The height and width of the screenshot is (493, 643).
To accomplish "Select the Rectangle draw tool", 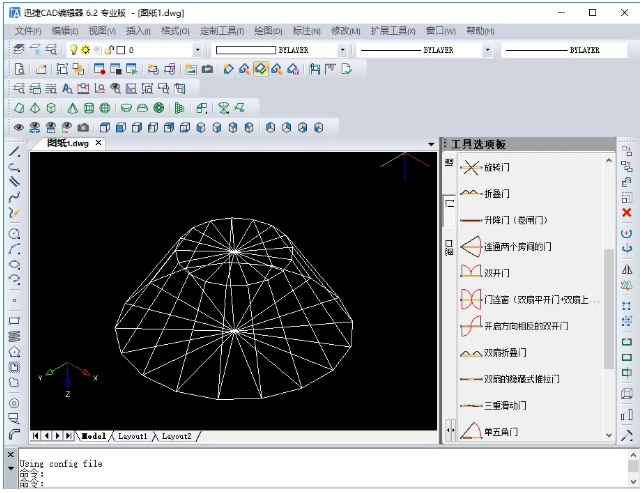I will (14, 321).
